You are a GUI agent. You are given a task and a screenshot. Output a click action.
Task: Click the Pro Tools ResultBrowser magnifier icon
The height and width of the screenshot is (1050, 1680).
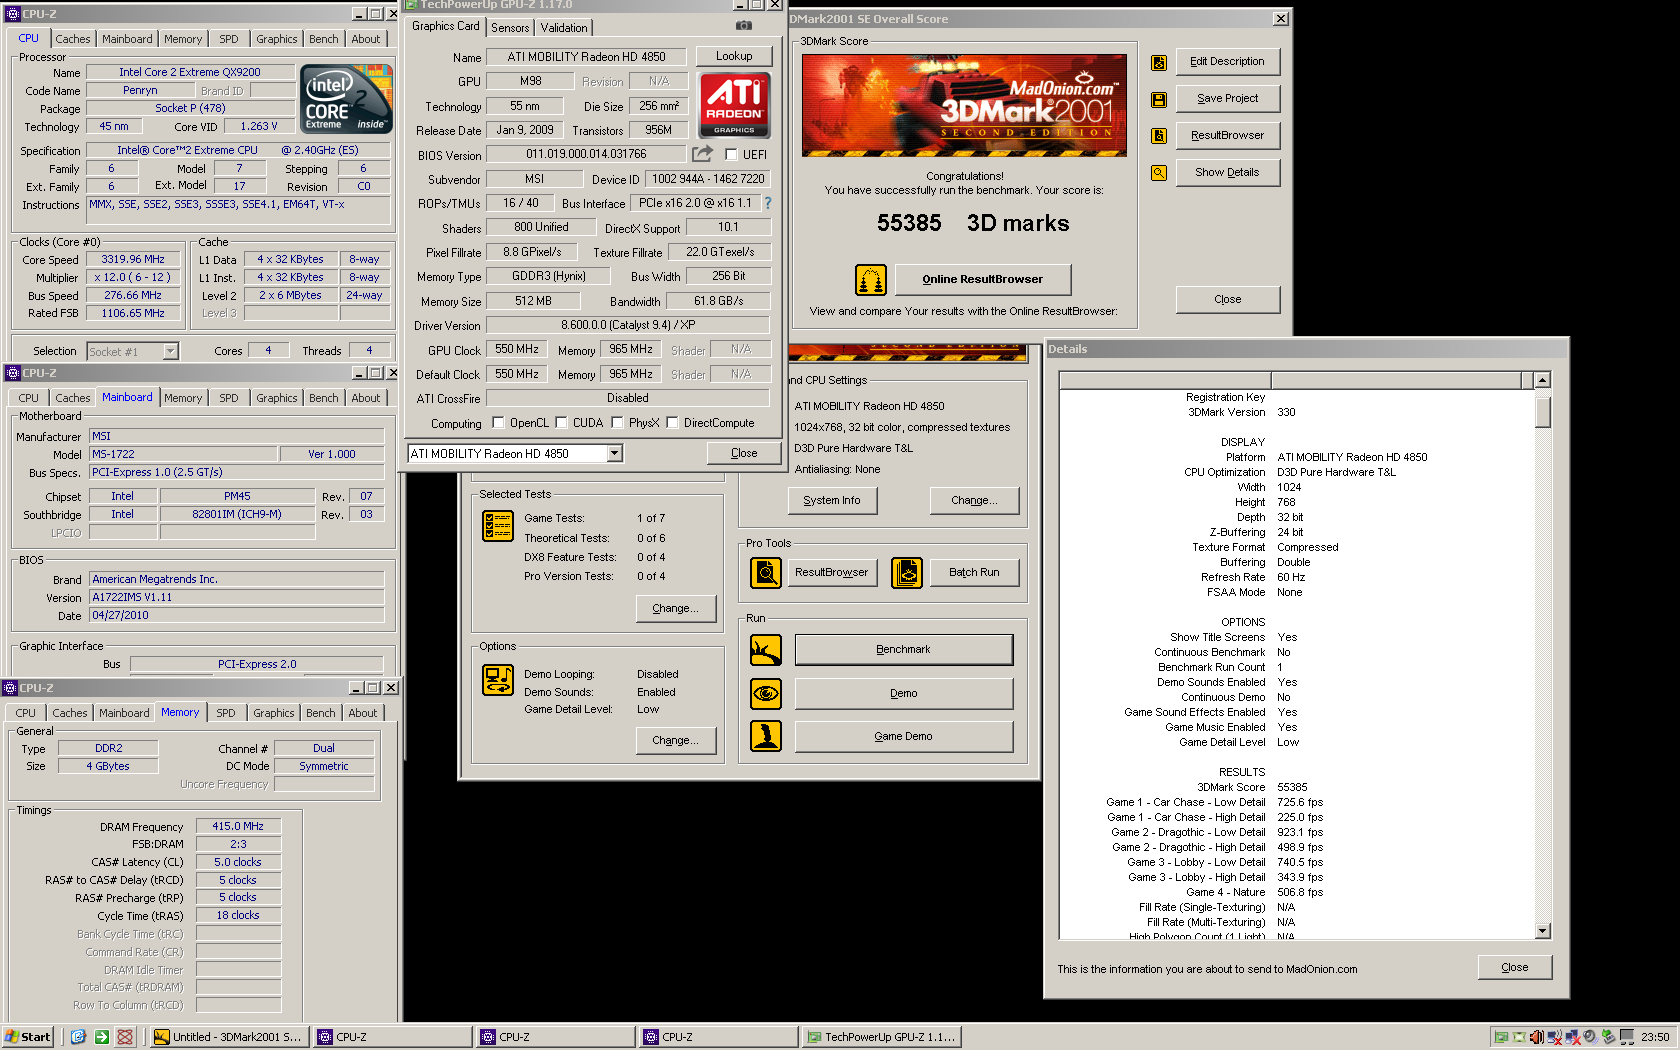(x=766, y=573)
